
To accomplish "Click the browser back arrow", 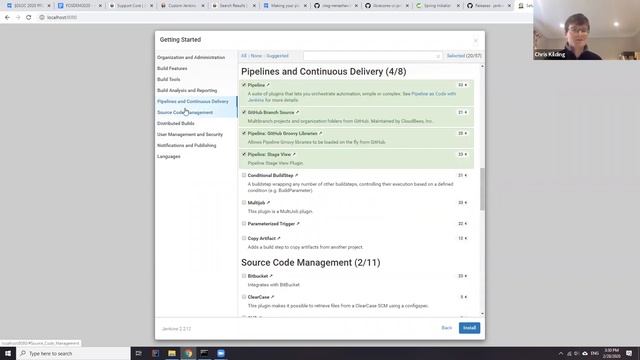I will (7, 18).
